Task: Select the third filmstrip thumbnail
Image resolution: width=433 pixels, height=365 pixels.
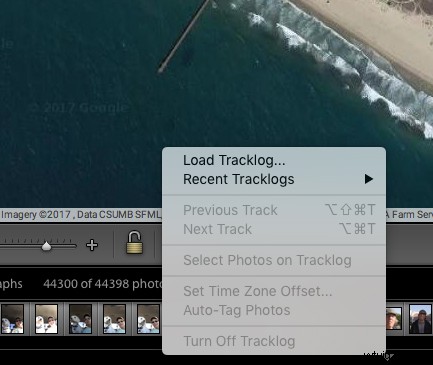Action: pyautogui.click(x=80, y=319)
